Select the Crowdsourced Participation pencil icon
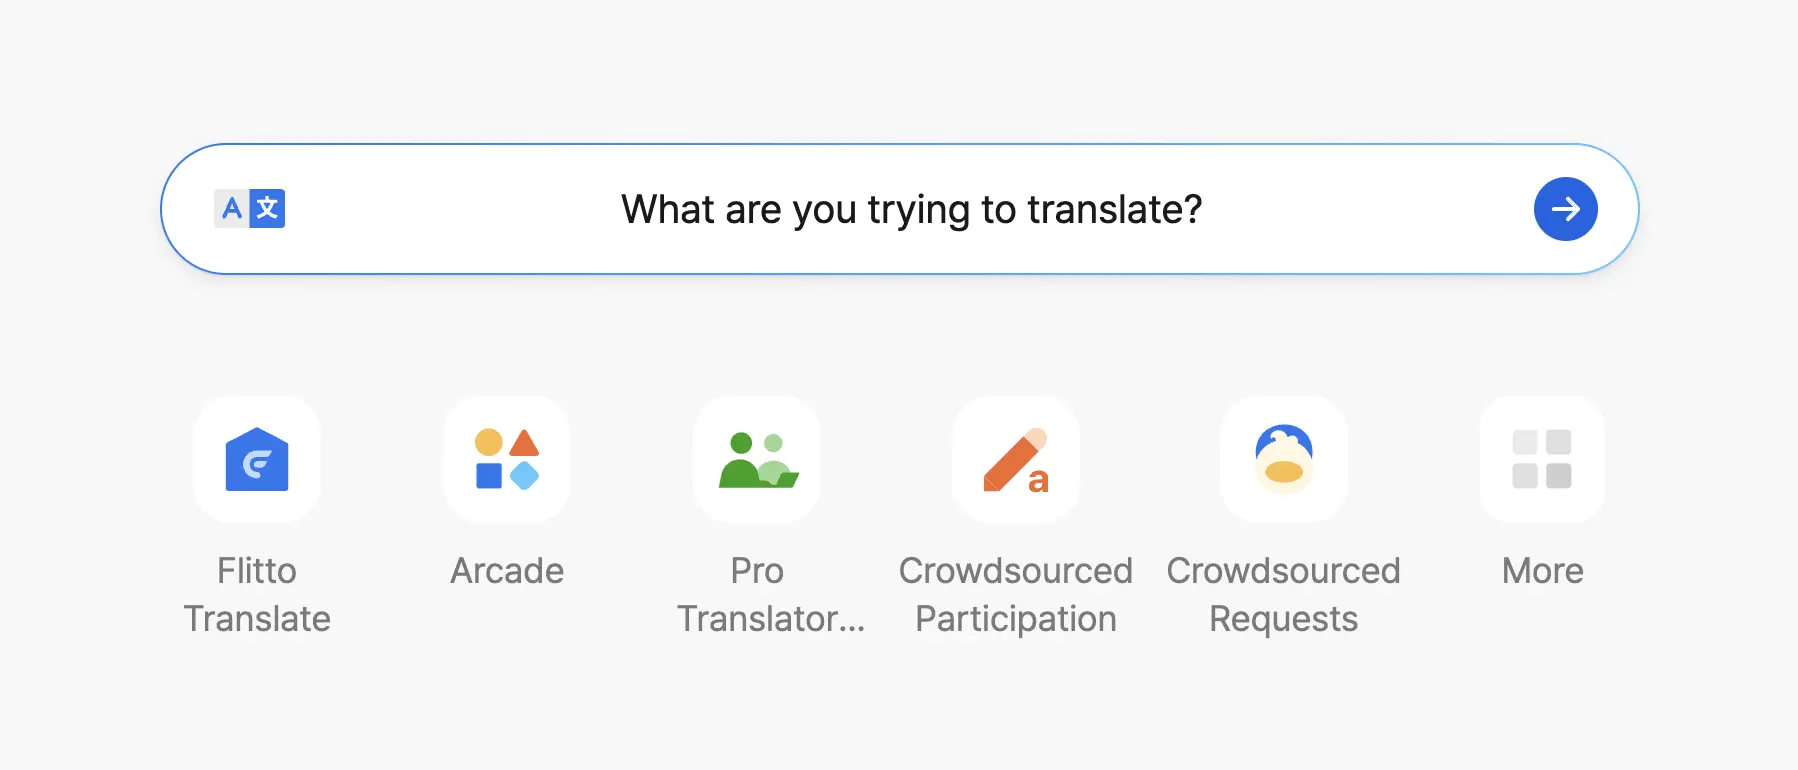 (1016, 459)
